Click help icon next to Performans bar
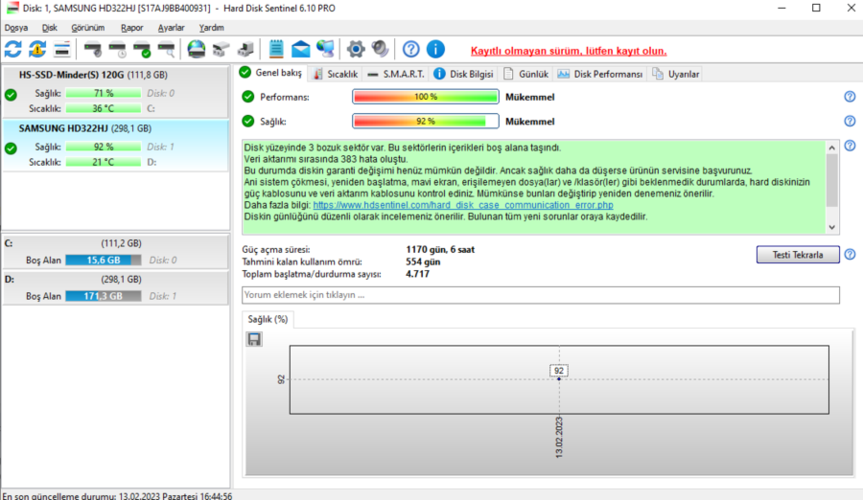 coord(850,97)
